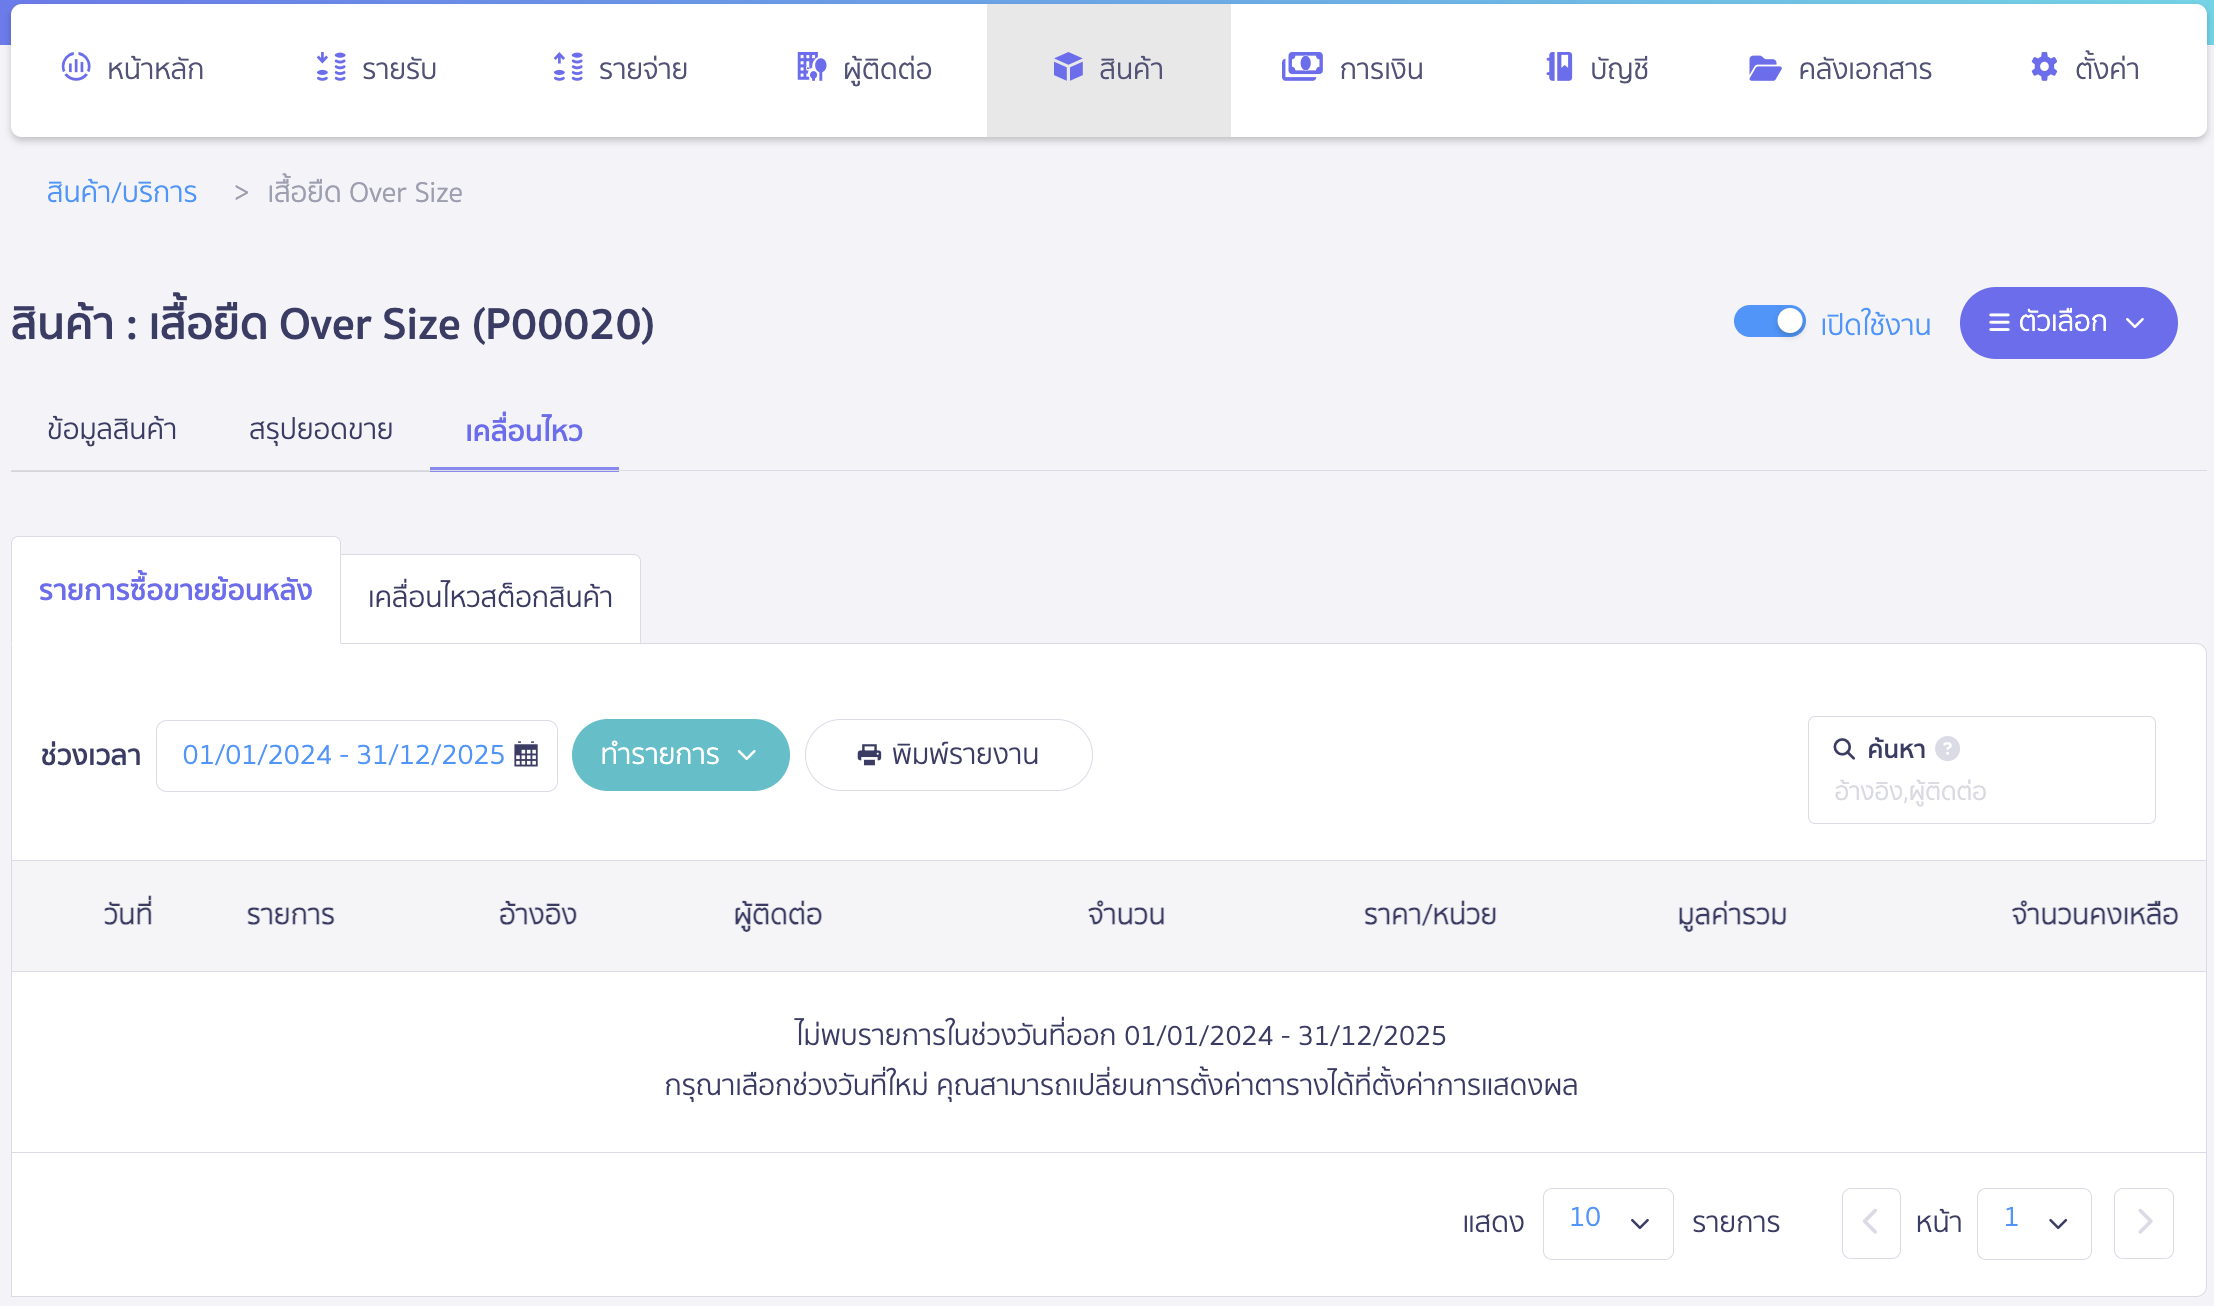Screen dimensions: 2214x1306
Task: Open the page number dropdown showing 1
Action: [2033, 1222]
